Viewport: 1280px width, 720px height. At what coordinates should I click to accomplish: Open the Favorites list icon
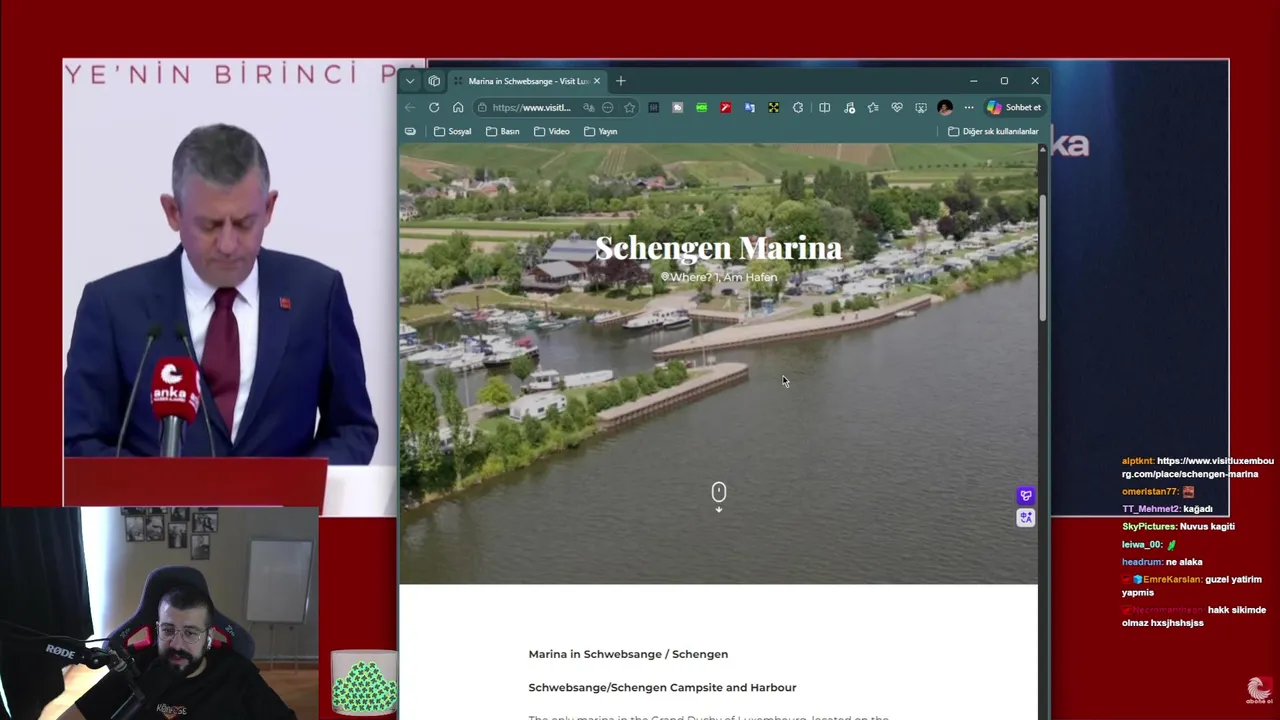[x=873, y=107]
